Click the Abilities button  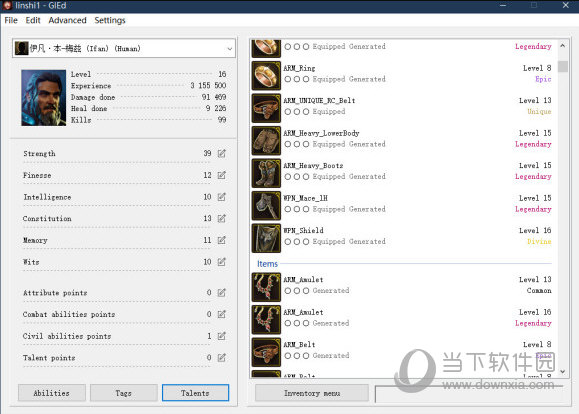pyautogui.click(x=52, y=393)
